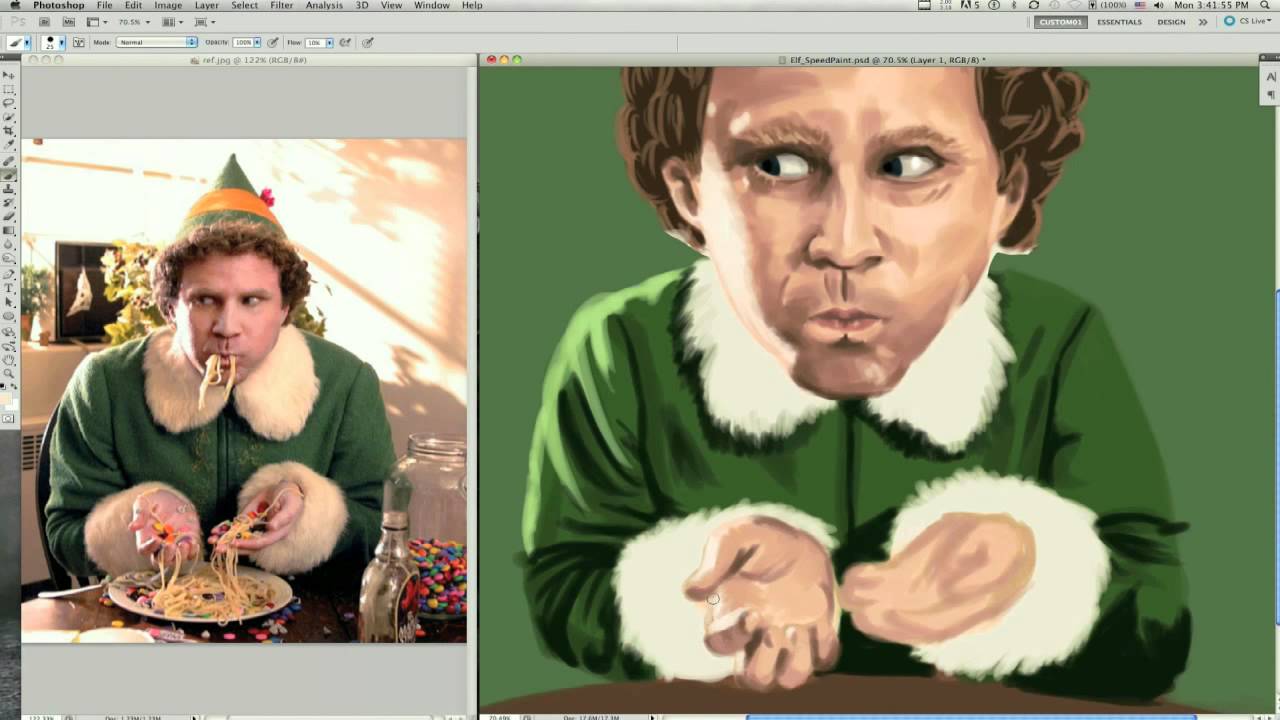1280x720 pixels.
Task: Click CS Live circular icon
Action: click(x=1229, y=21)
